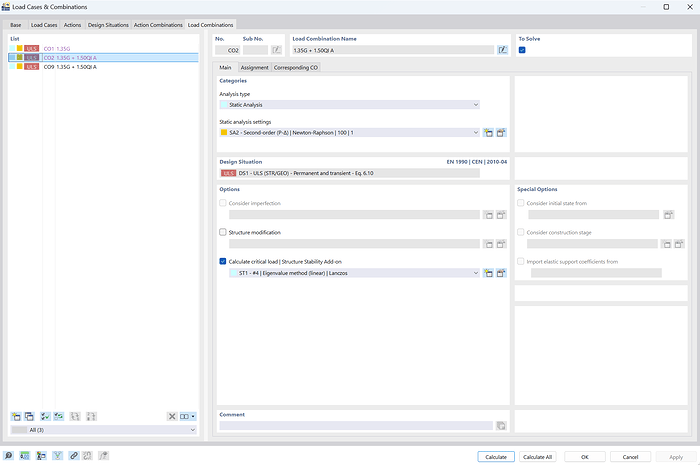700x465 pixels.
Task: Uncheck Calculate critical load option
Action: tap(223, 262)
